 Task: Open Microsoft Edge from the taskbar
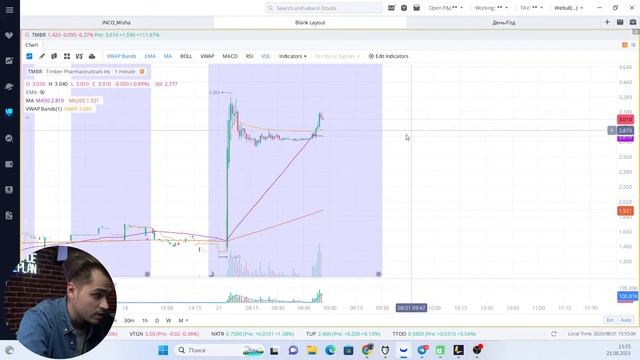click(330, 350)
